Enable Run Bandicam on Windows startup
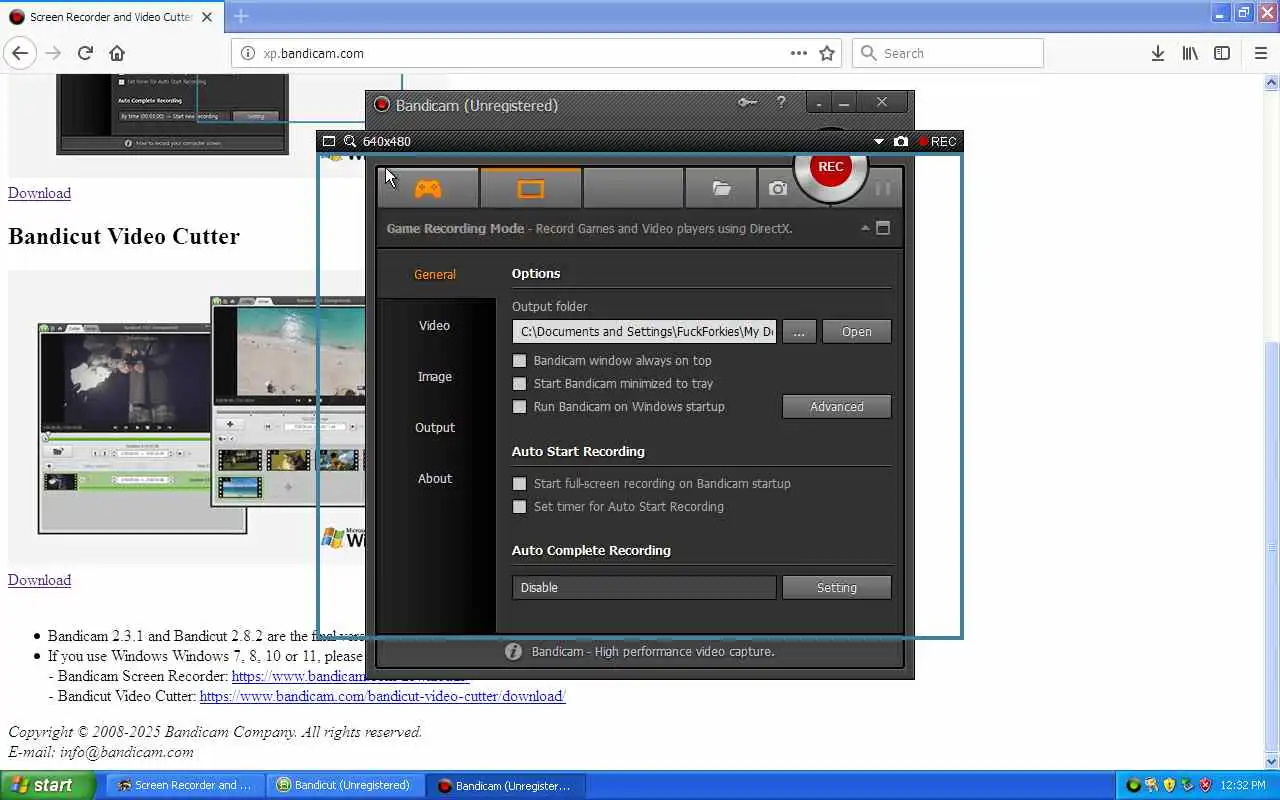Viewport: 1280px width, 800px height. tap(519, 407)
